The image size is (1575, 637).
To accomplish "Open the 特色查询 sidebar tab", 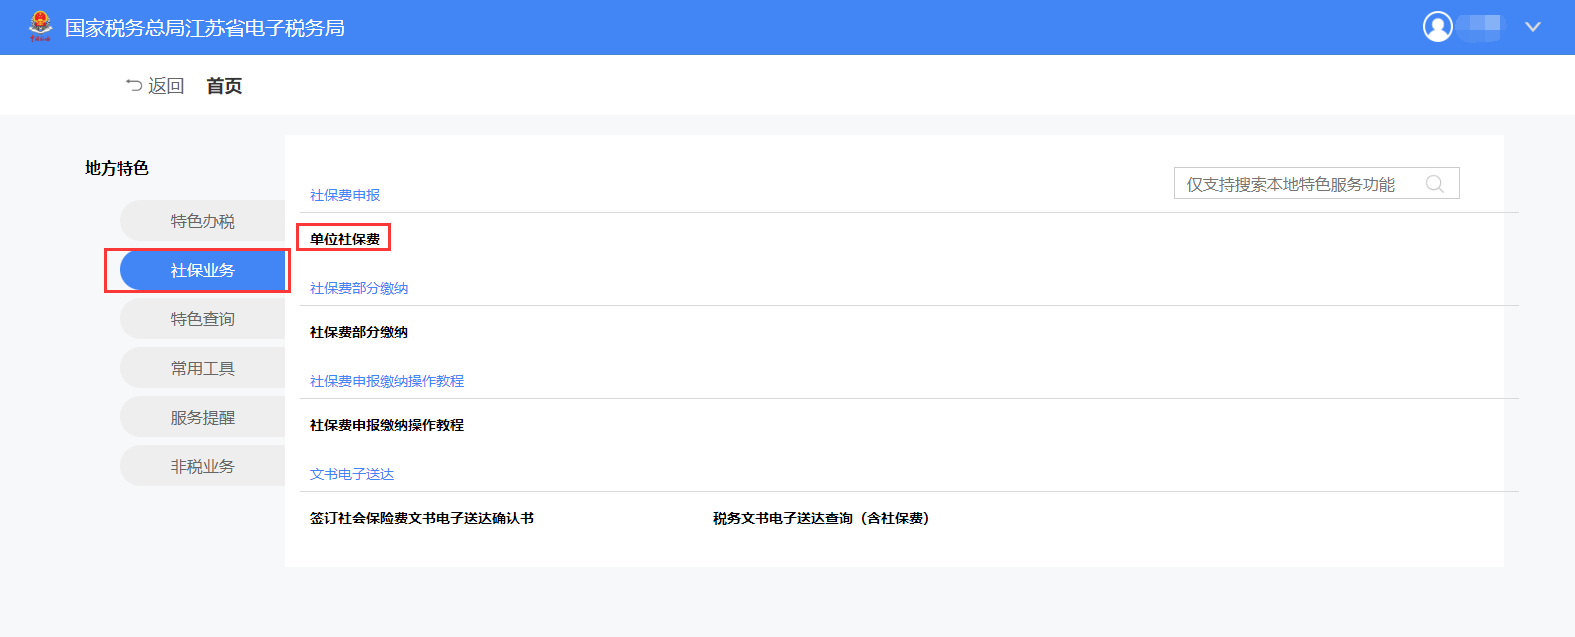I will click(x=202, y=319).
